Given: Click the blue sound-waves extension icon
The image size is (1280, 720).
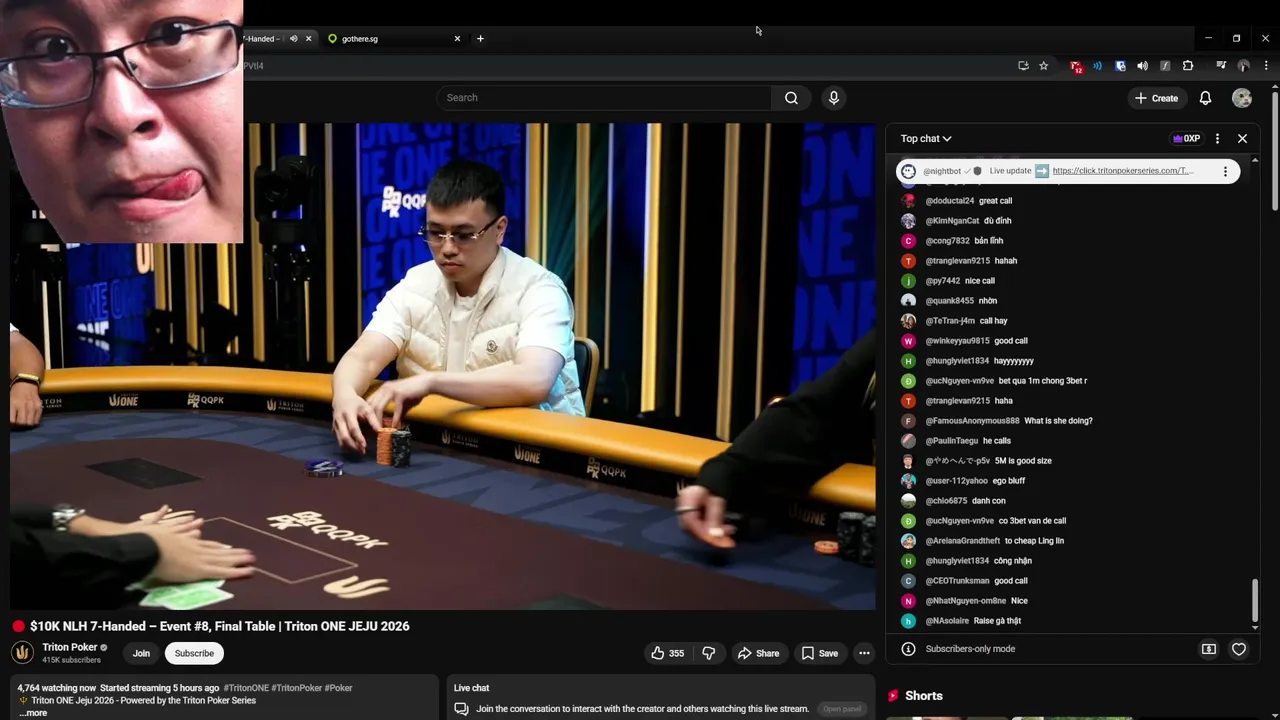Looking at the screenshot, I should coord(1097,66).
